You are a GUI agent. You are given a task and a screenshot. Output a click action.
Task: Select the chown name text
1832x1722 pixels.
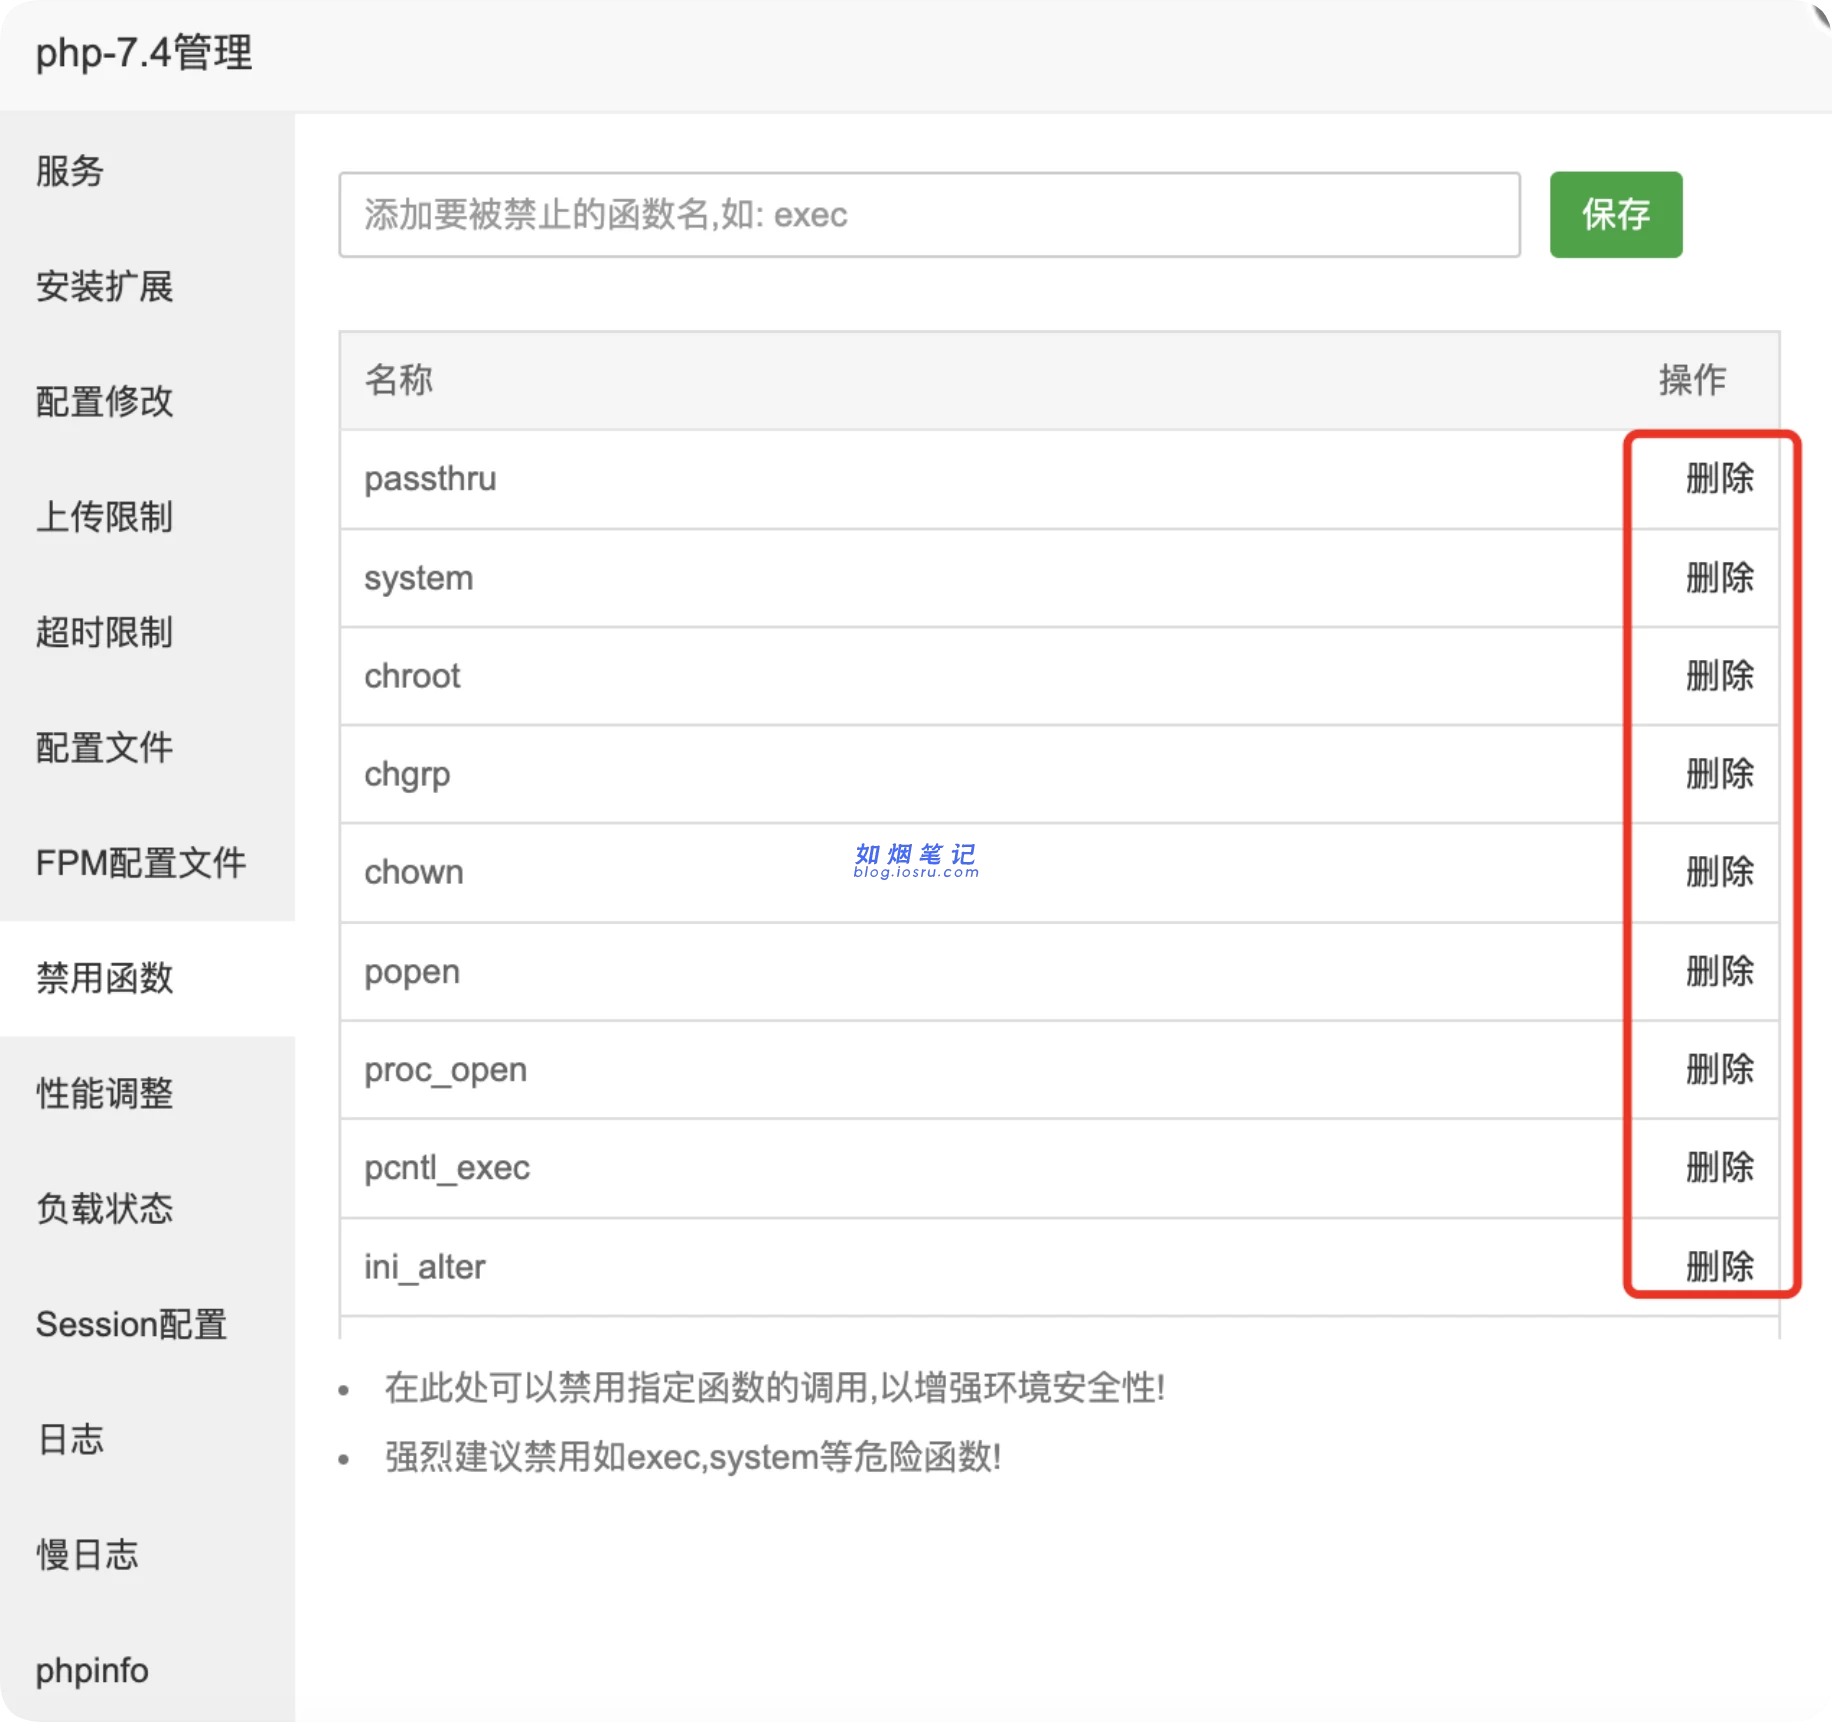pyautogui.click(x=413, y=872)
